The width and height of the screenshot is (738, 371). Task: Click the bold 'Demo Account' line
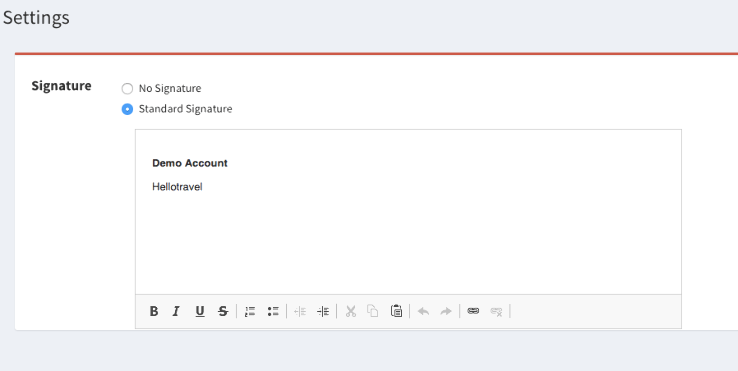coord(190,163)
